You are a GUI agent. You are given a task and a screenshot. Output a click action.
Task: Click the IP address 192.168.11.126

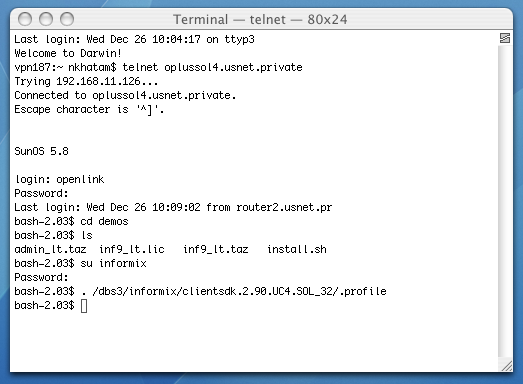98,81
